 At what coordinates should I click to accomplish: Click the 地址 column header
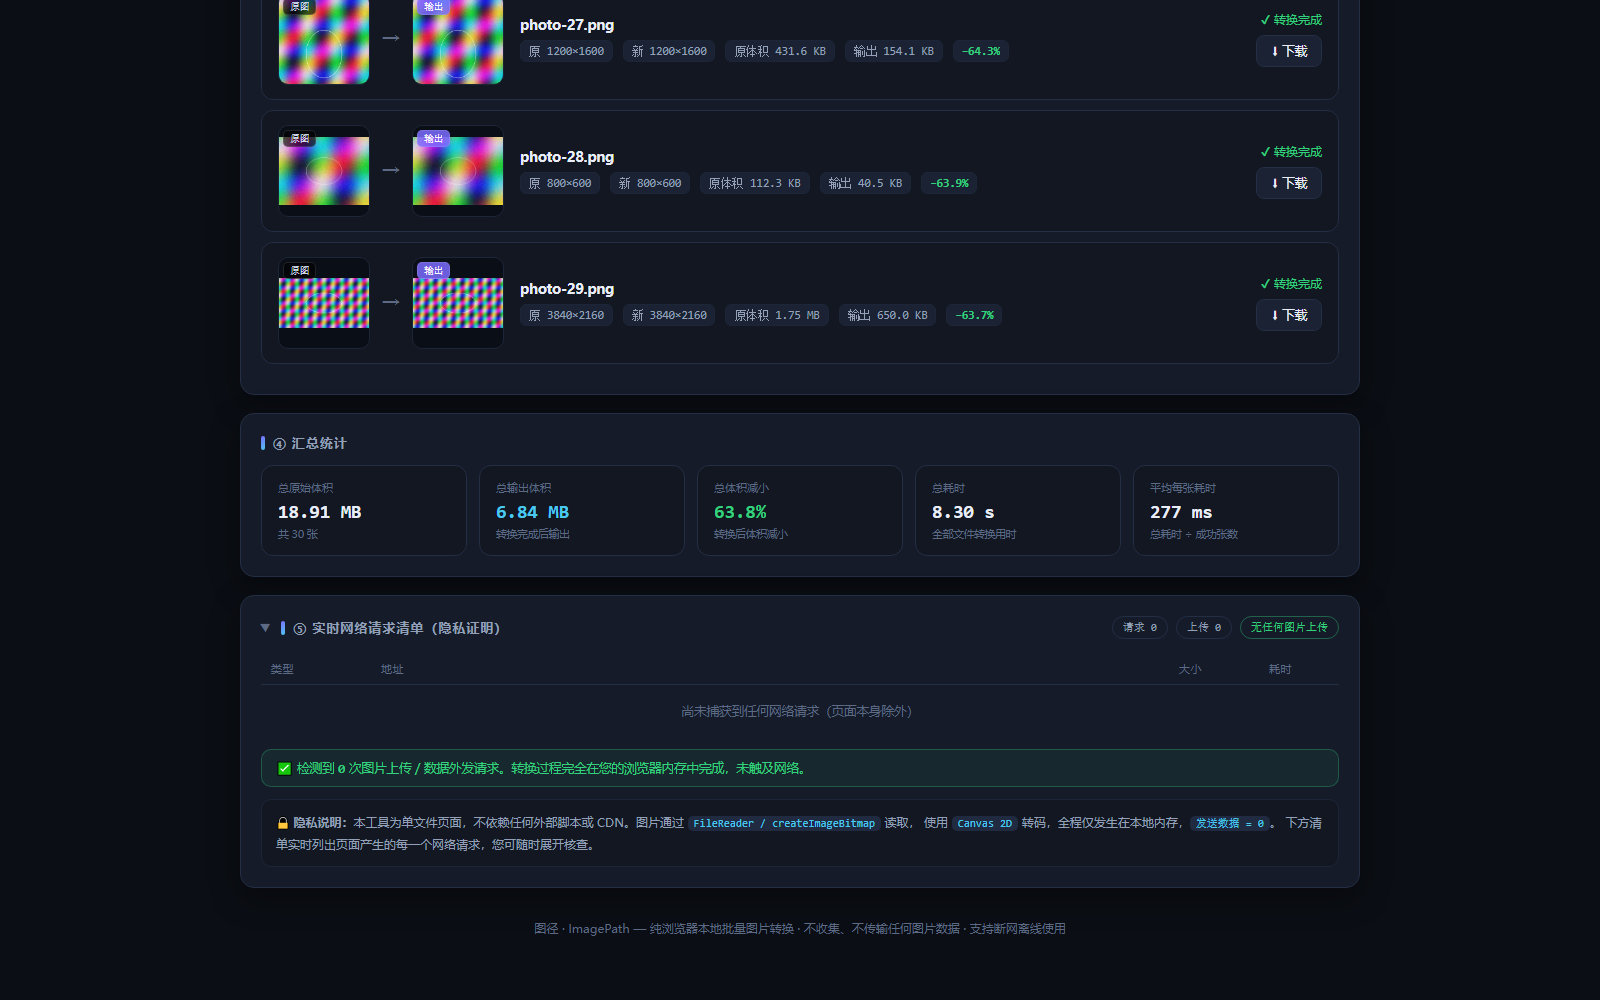click(x=392, y=669)
